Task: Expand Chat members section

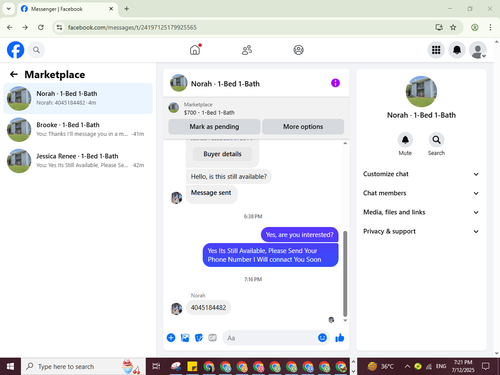Action: (421, 193)
